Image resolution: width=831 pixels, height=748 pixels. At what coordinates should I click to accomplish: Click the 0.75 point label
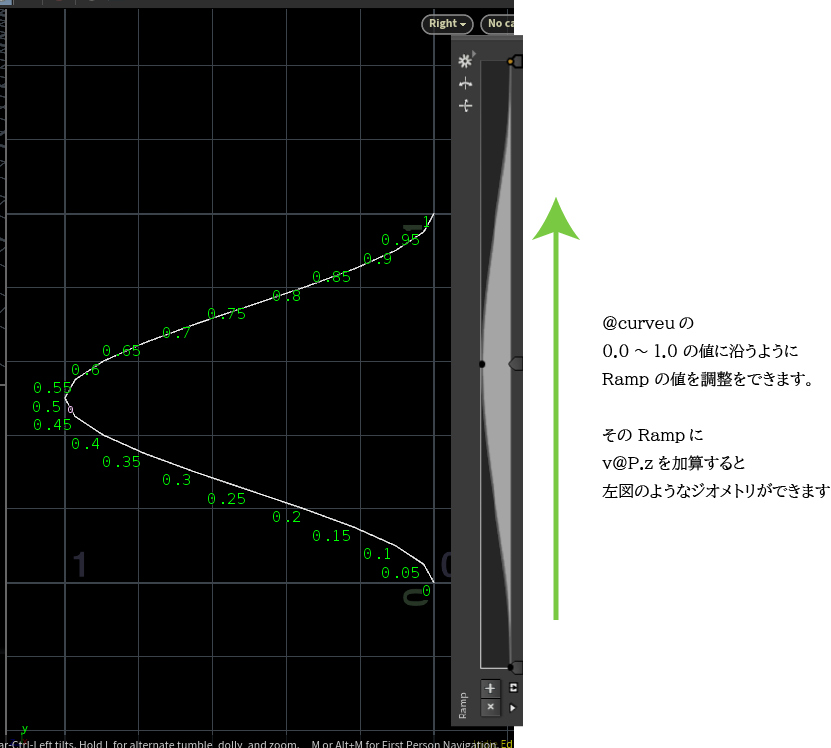pyautogui.click(x=226, y=314)
